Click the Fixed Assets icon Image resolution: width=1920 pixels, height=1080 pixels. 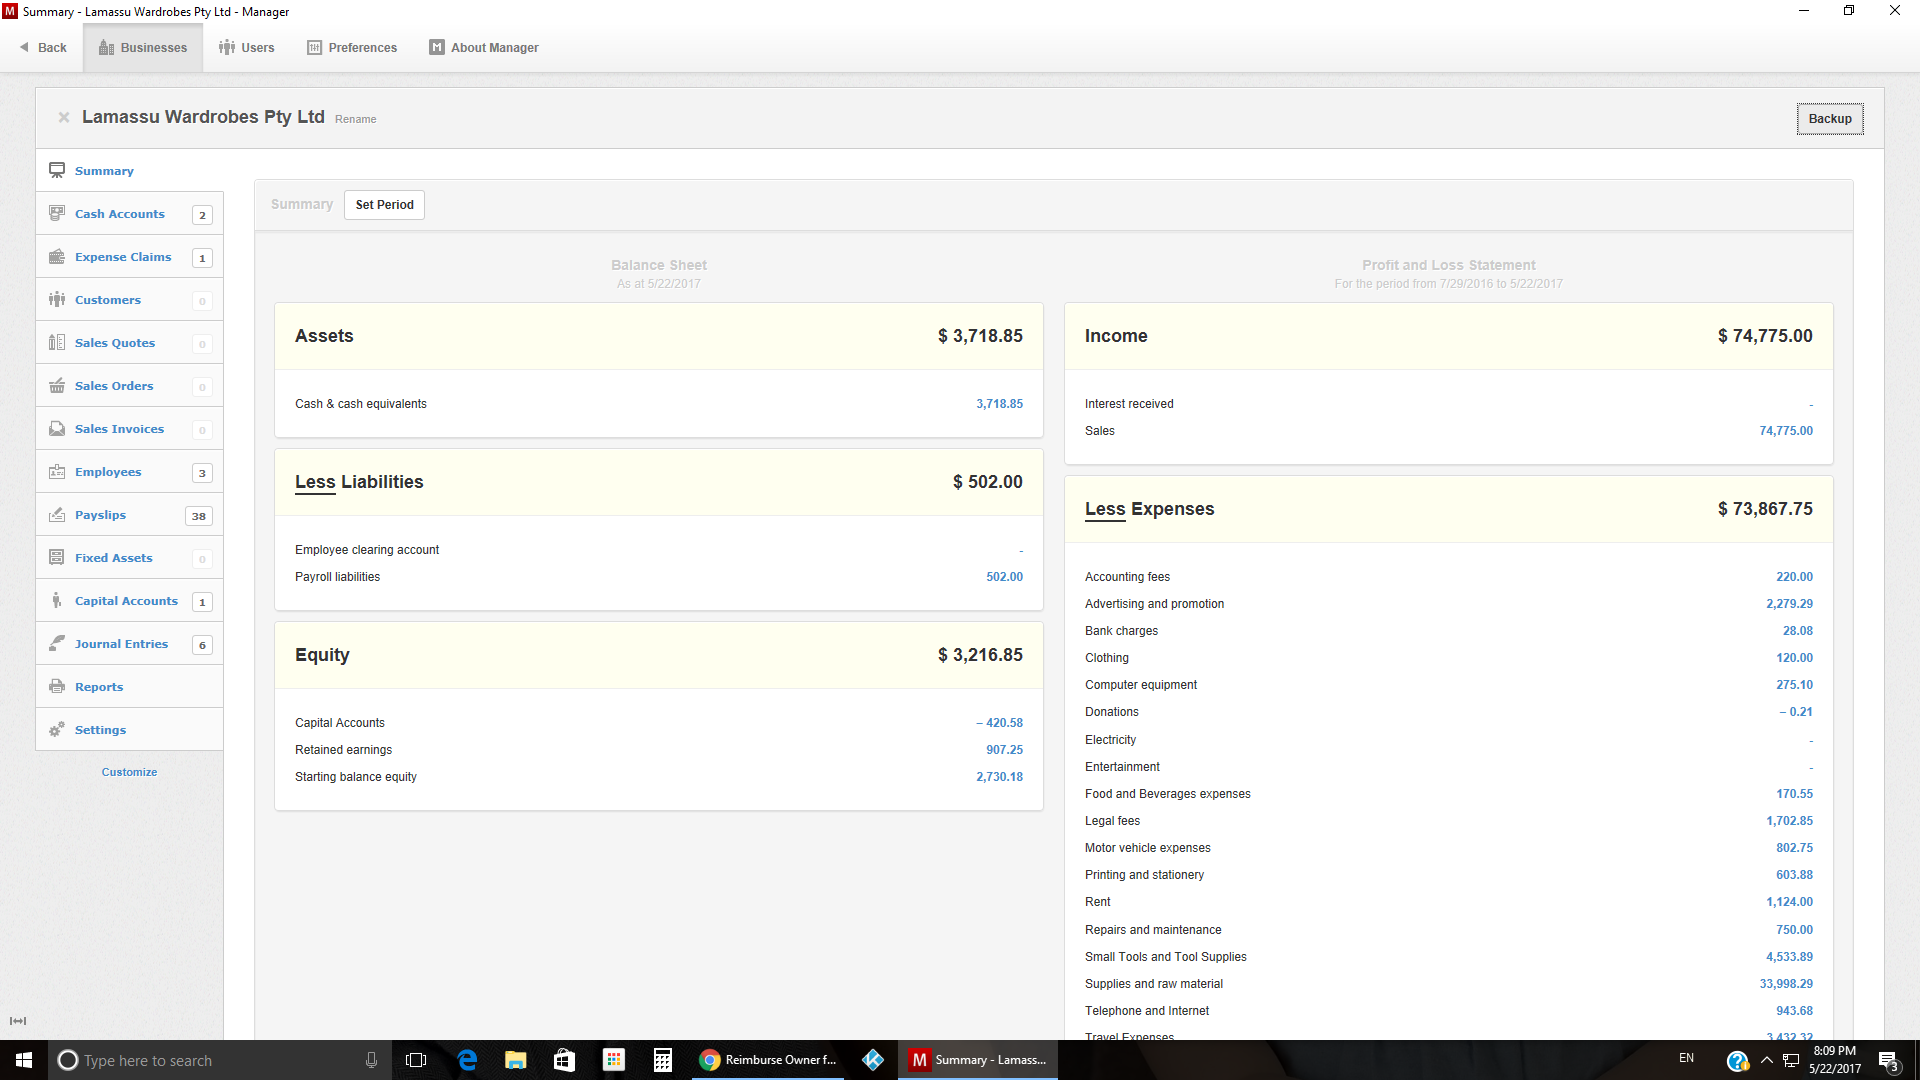[57, 557]
